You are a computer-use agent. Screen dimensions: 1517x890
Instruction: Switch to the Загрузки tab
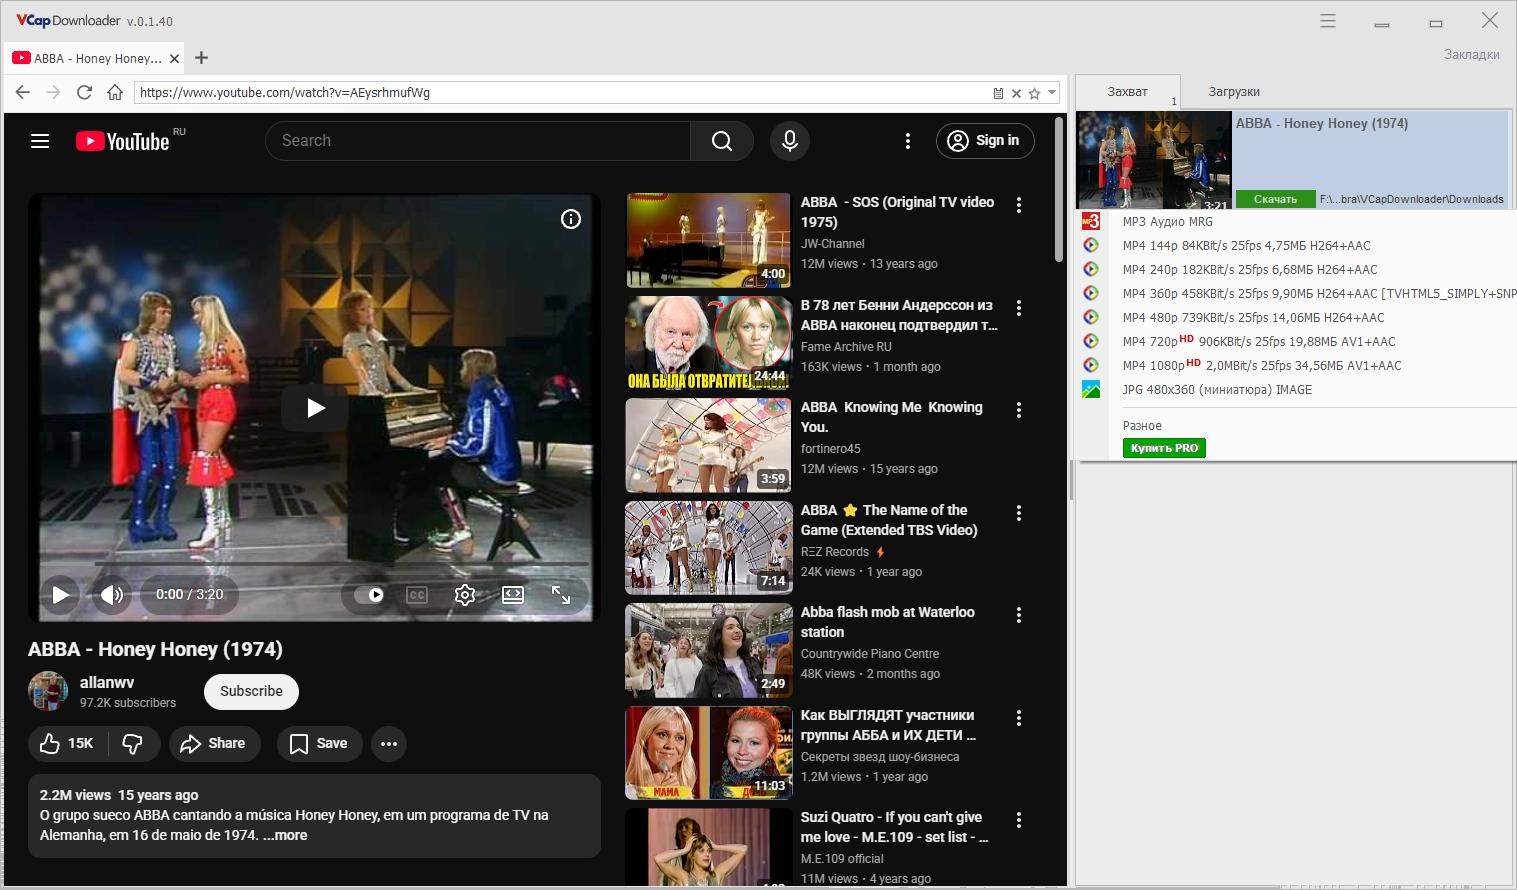1234,92
